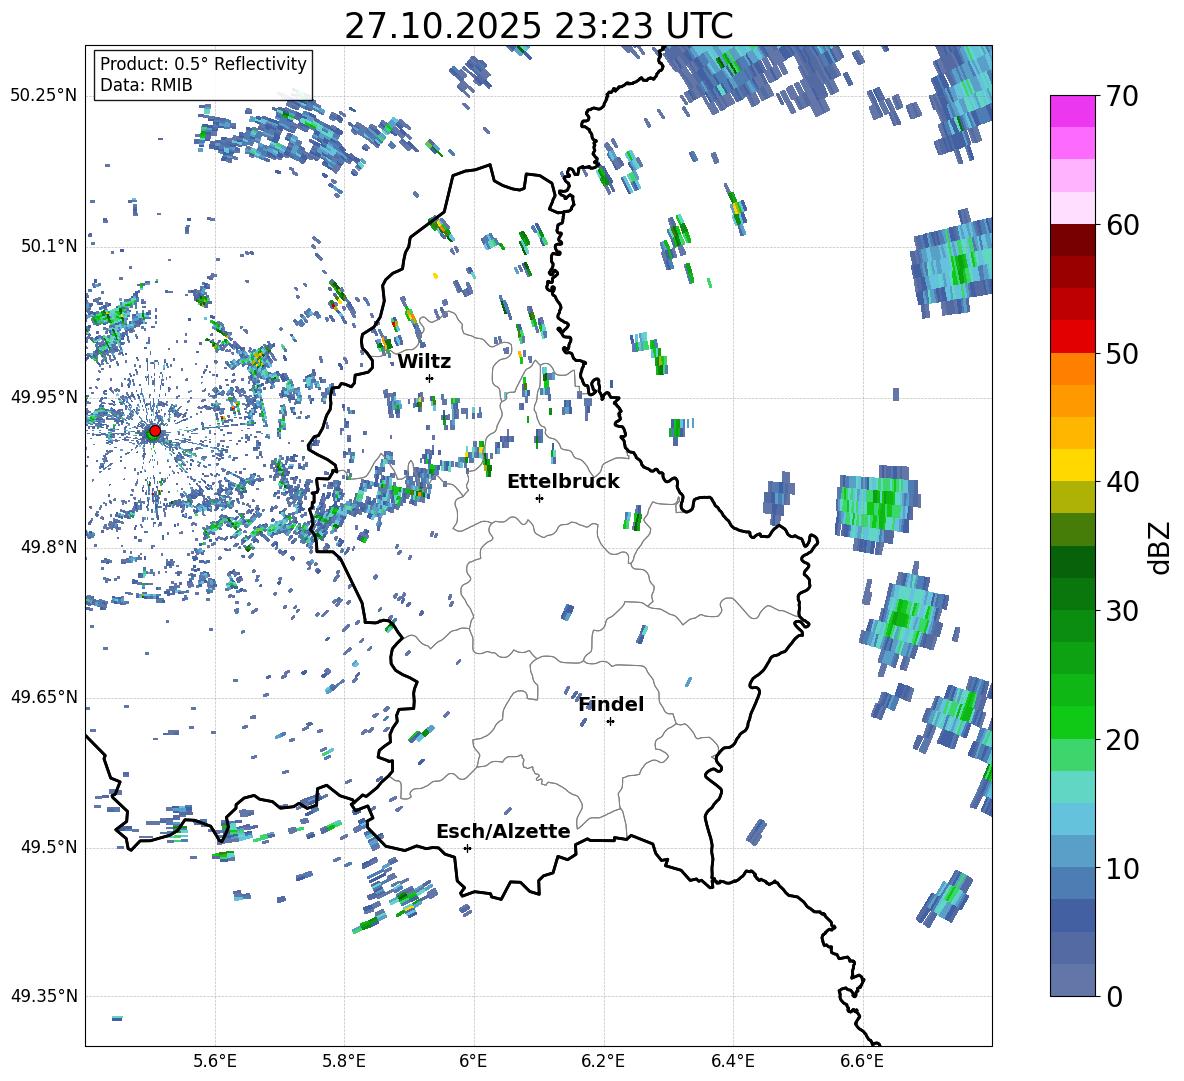Click the colorbar tick label '30'
The height and width of the screenshot is (1081, 1184).
(1122, 611)
